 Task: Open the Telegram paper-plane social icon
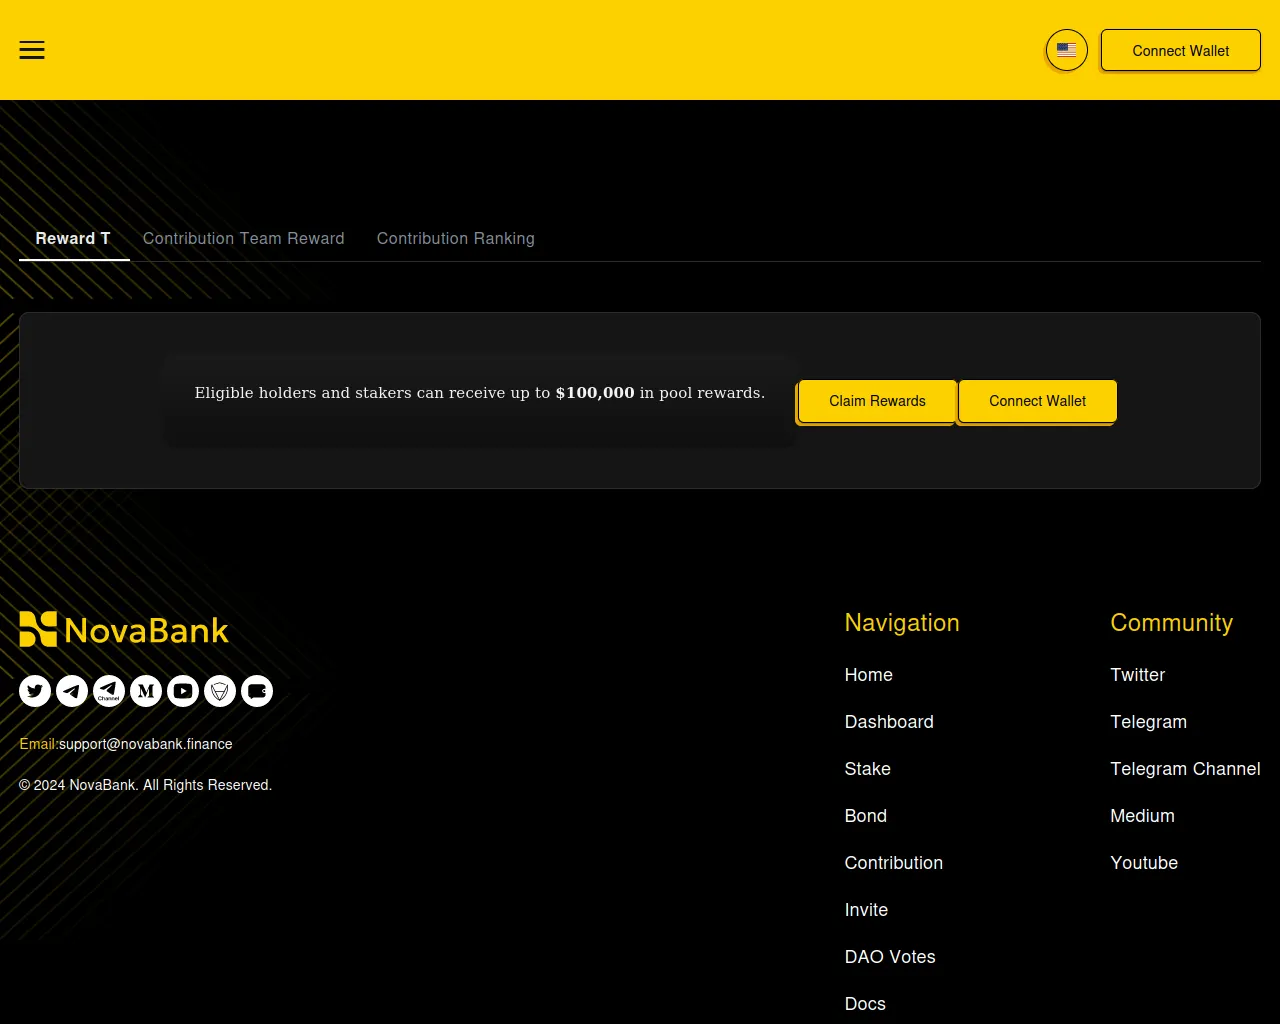tap(72, 691)
